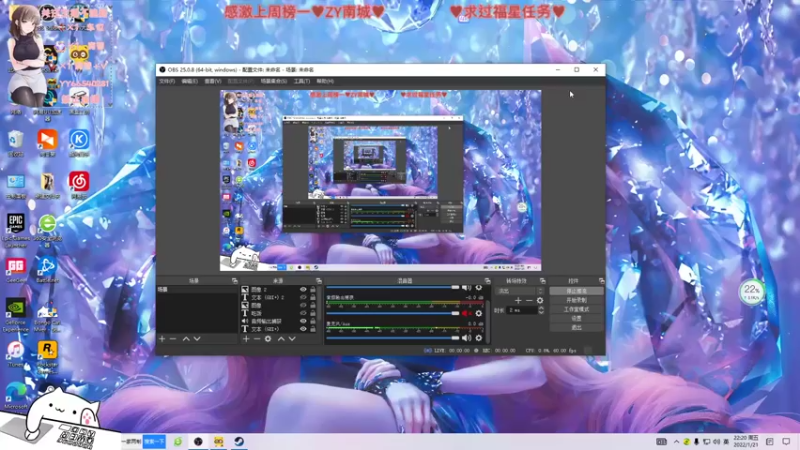Image resolution: width=800 pixels, height=450 pixels.
Task: Remove the transition with the minus icon
Action: (529, 301)
